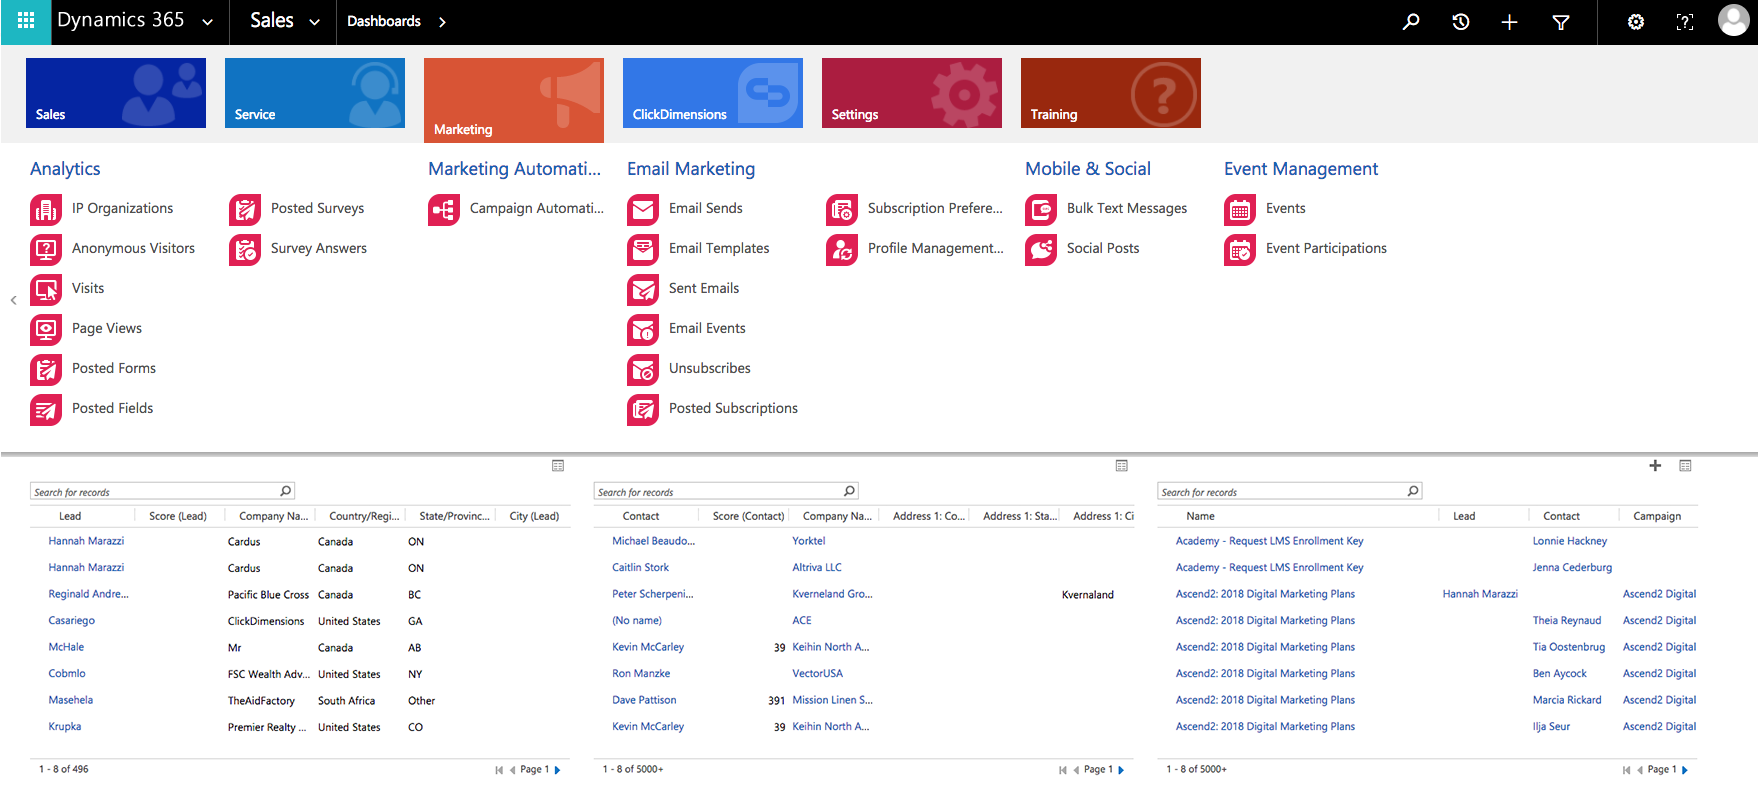Image resolution: width=1758 pixels, height=811 pixels.
Task: Click the Subscription Preferences icon
Action: tap(842, 210)
